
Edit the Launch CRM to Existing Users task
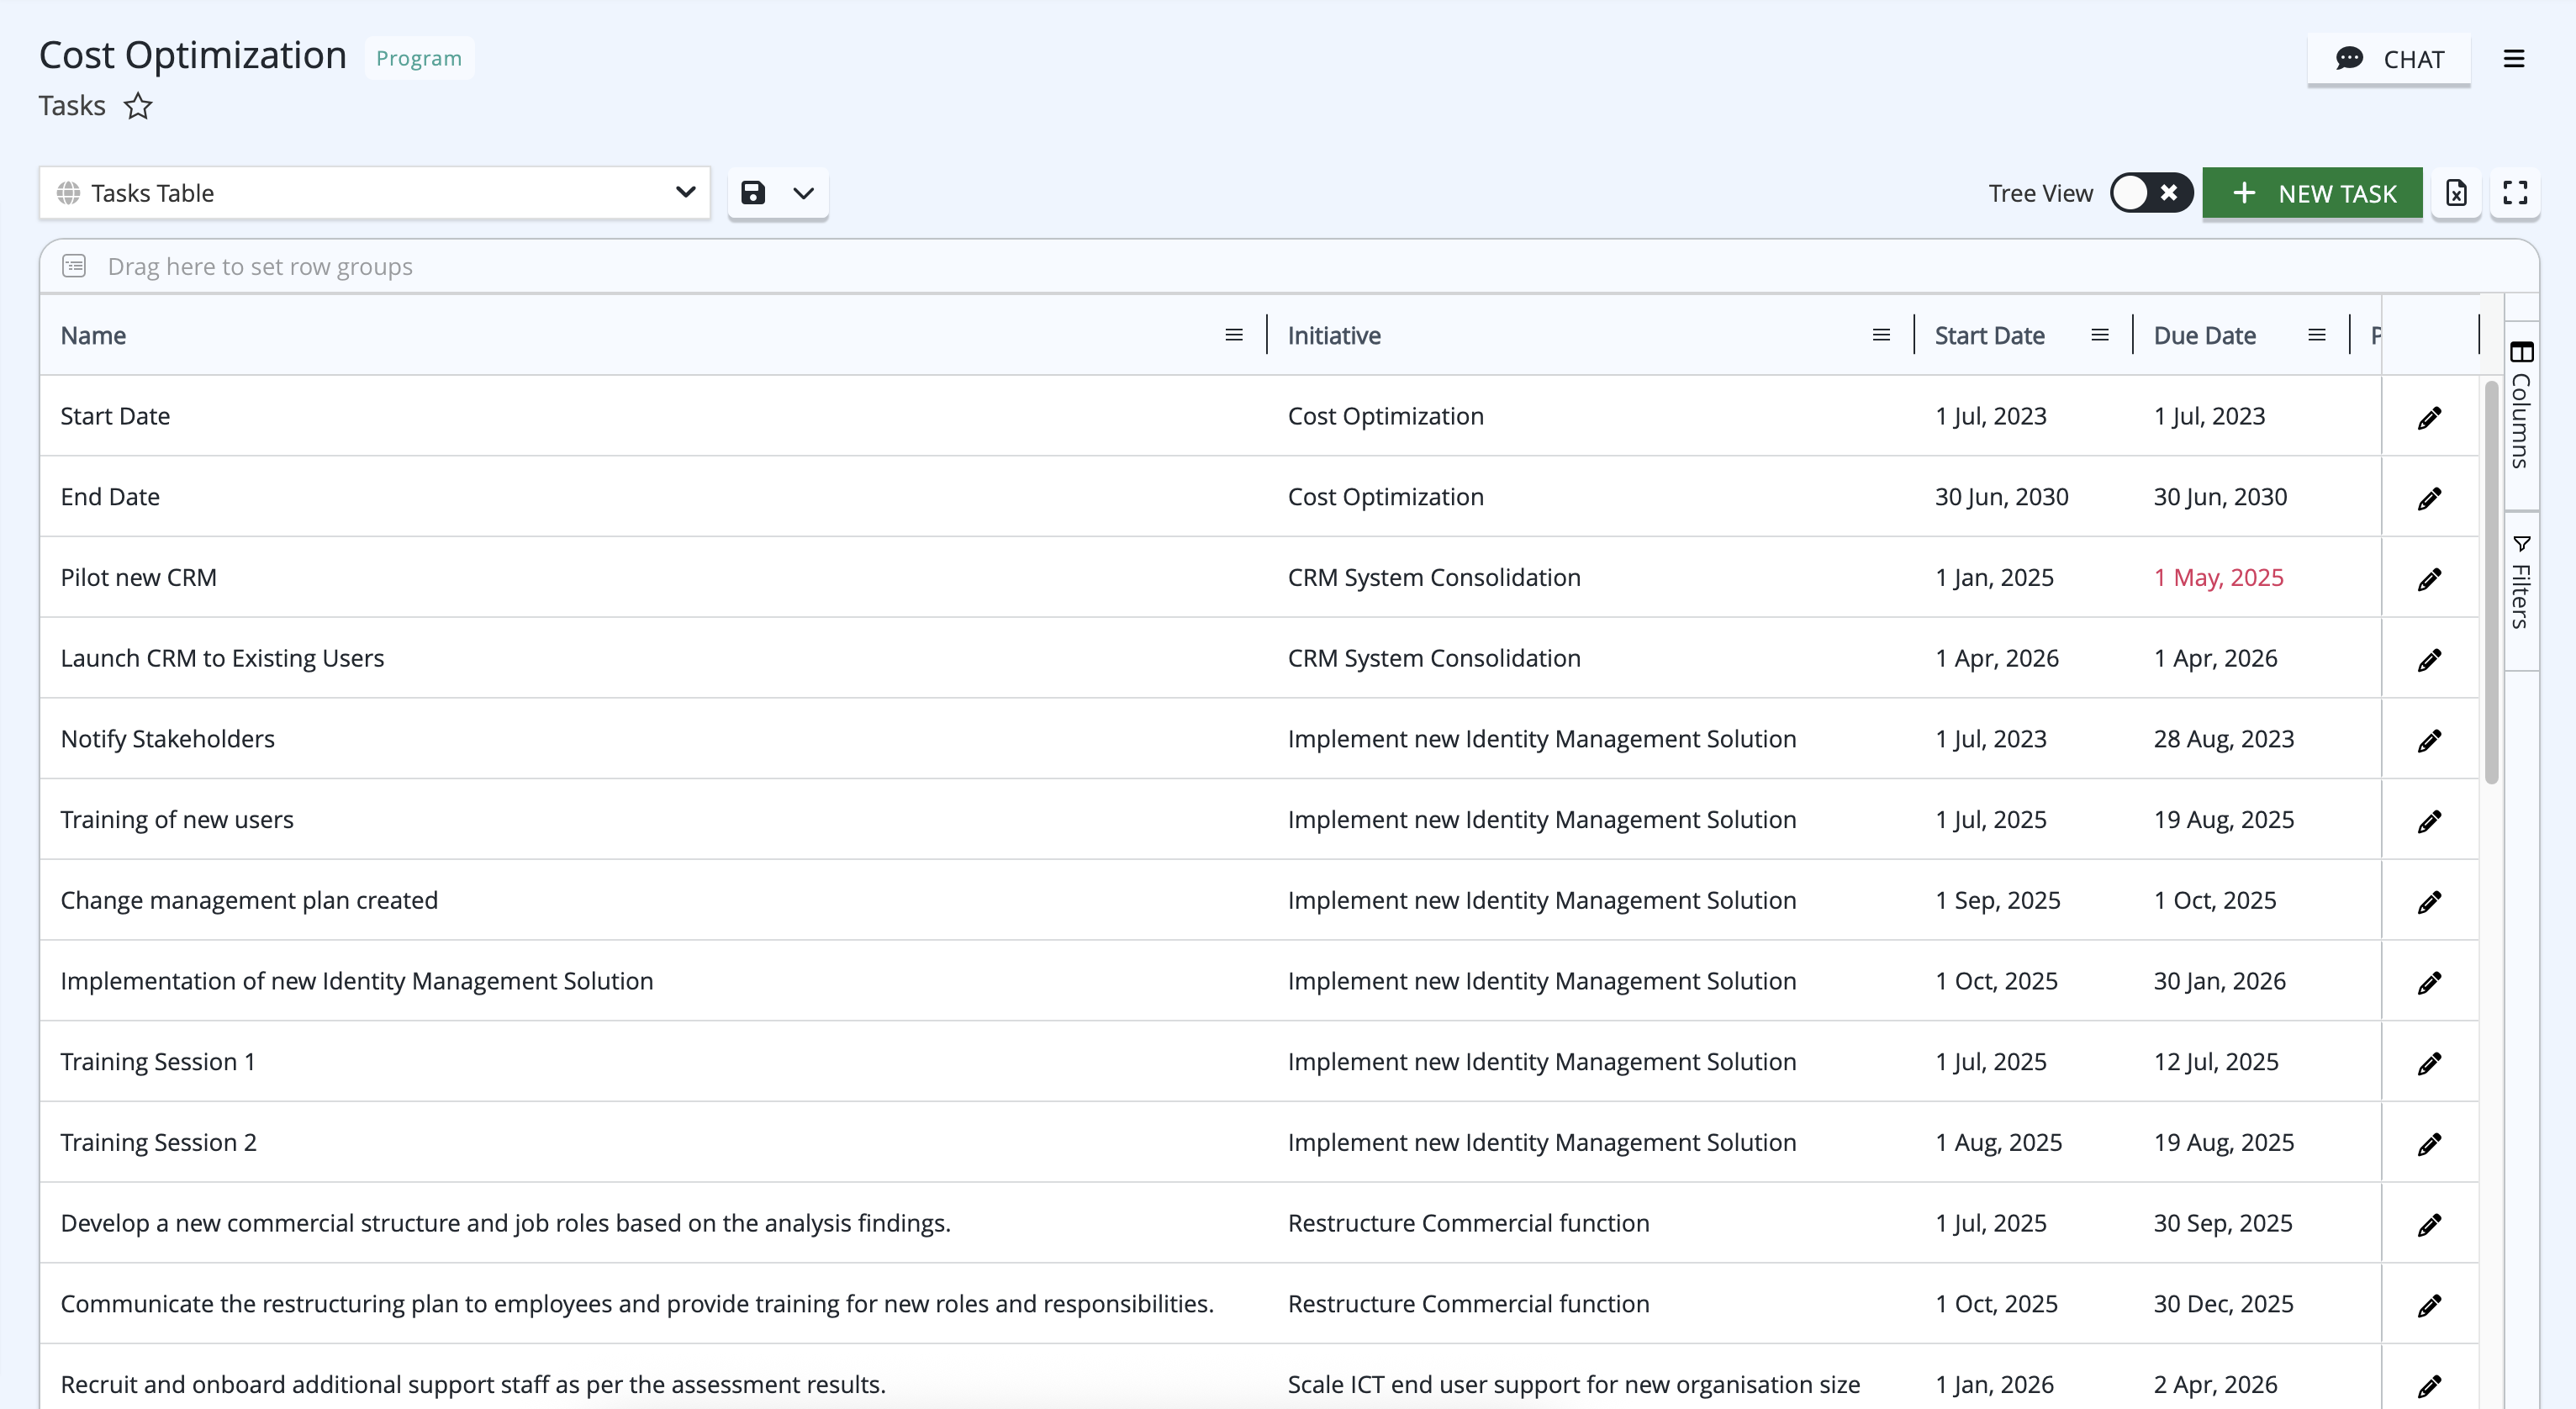(2430, 660)
